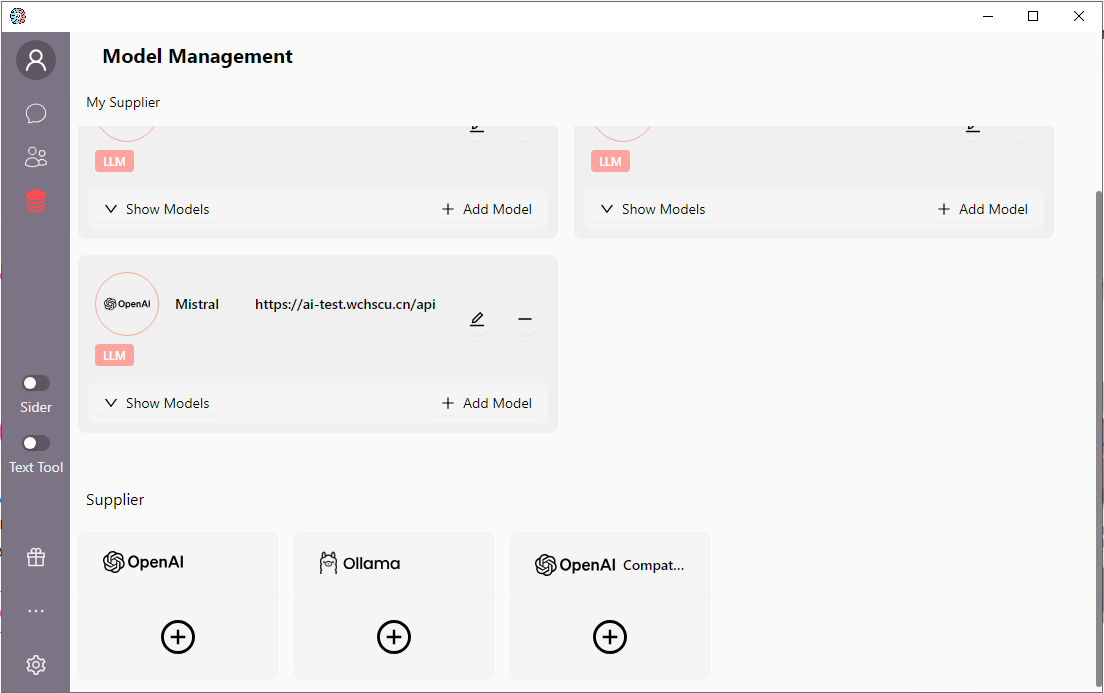Remove the Mistral supplier with minus icon
The image size is (1104, 693).
click(525, 319)
